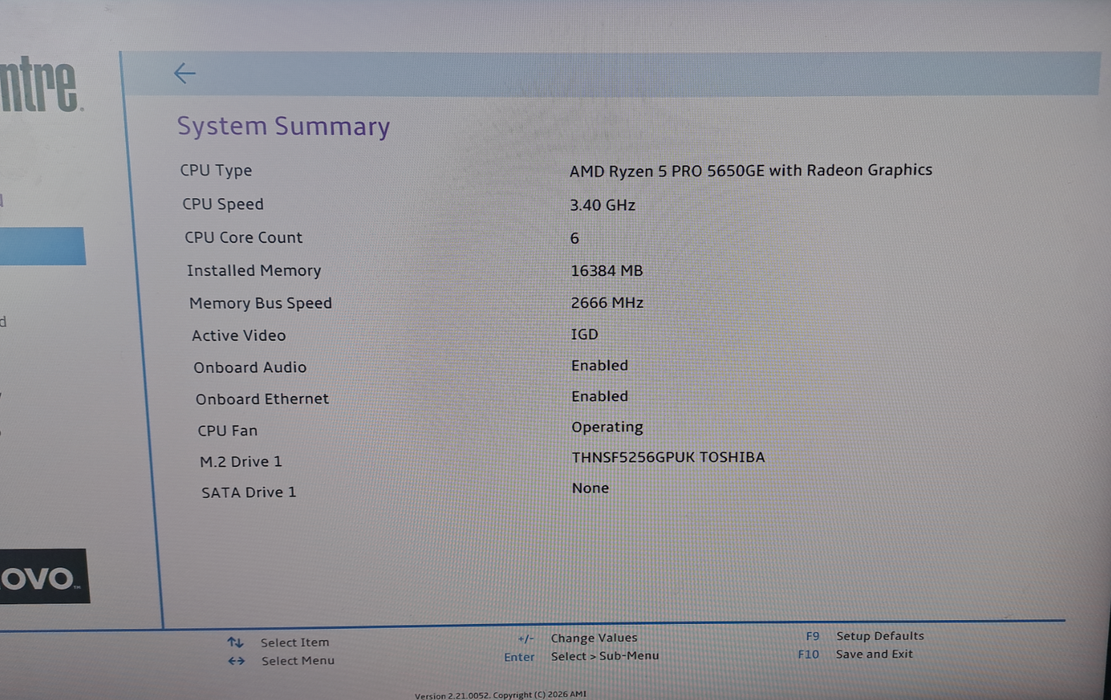Select the Memory Bus Speed label
This screenshot has width=1111, height=700.
(x=260, y=303)
